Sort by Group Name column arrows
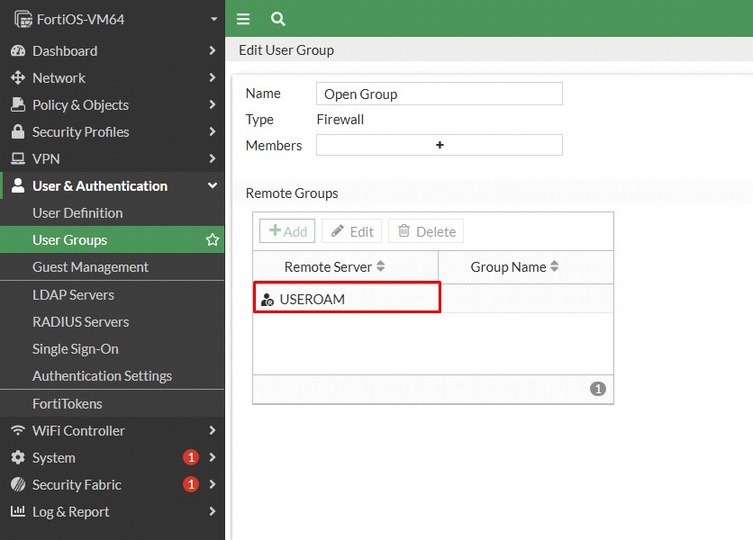The width and height of the screenshot is (753, 540). [x=554, y=266]
